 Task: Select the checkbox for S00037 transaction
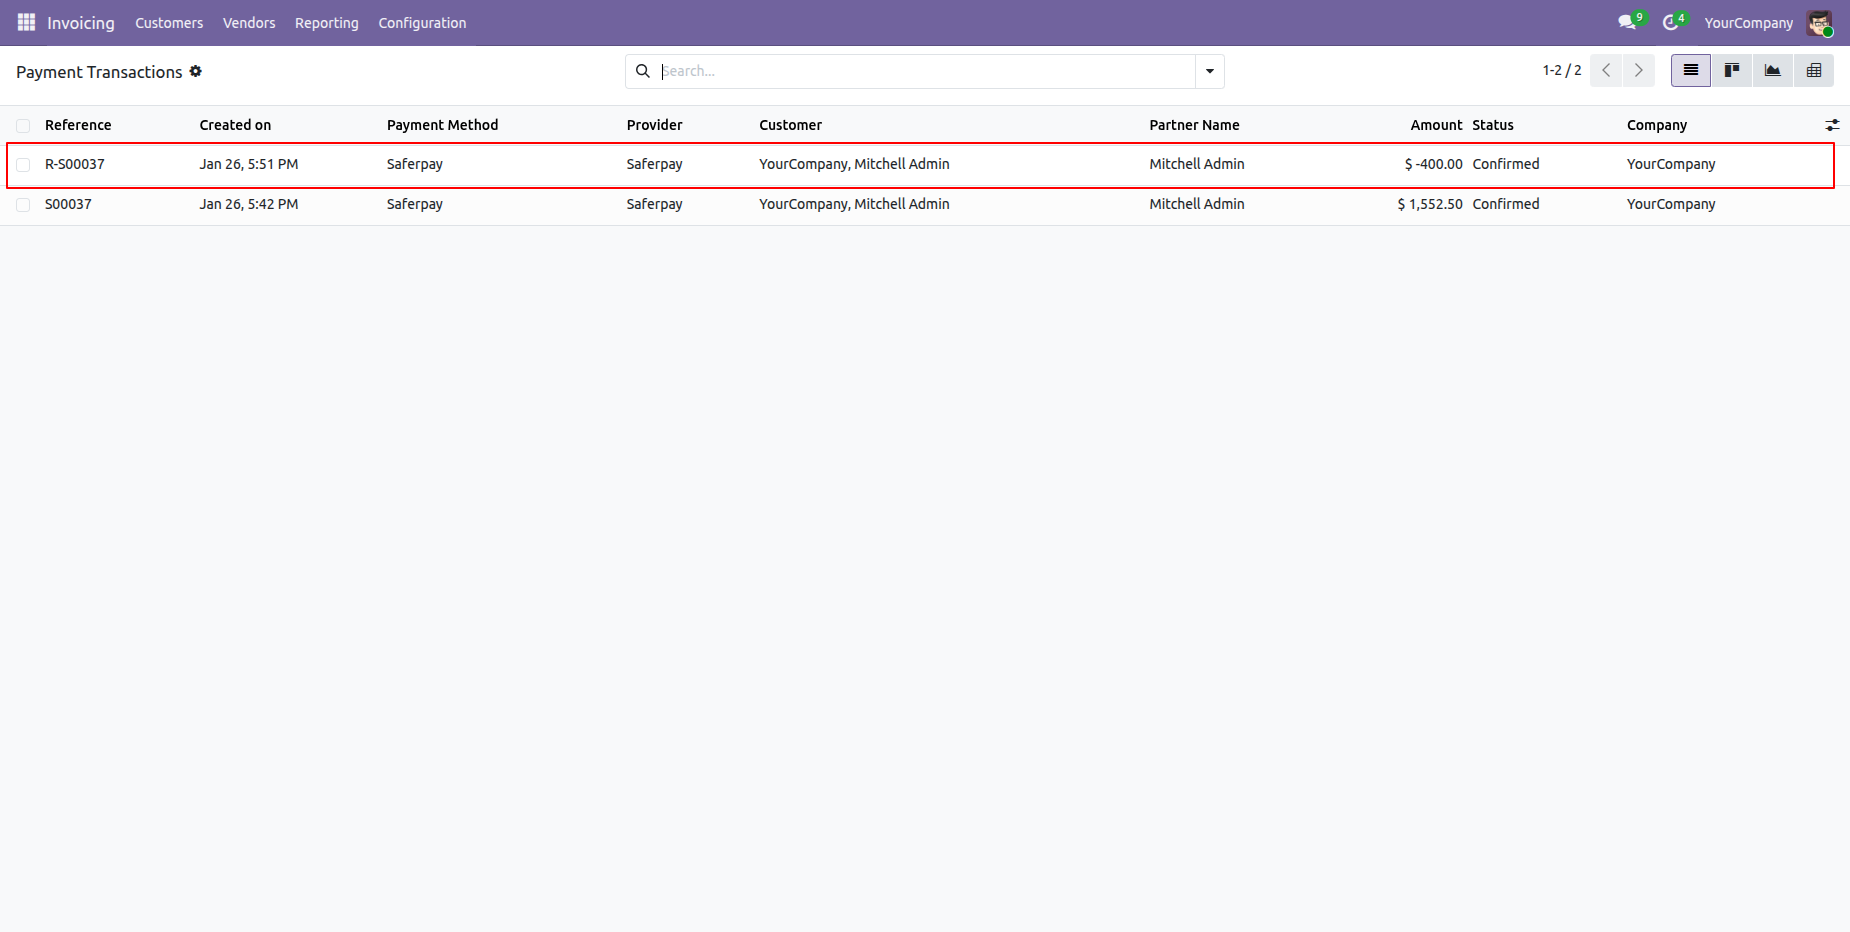pos(23,204)
